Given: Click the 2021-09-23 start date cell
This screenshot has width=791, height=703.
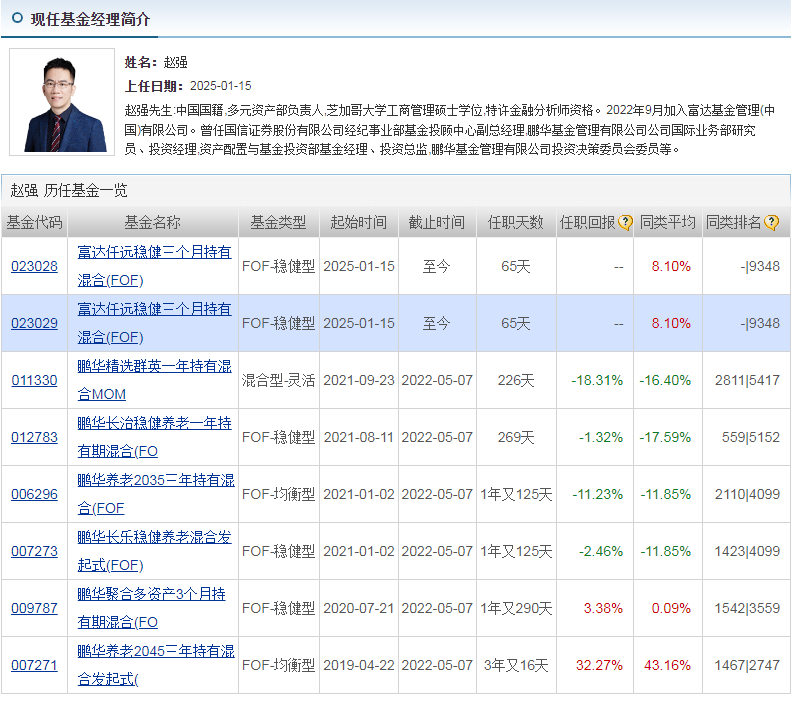Looking at the screenshot, I should (x=359, y=380).
